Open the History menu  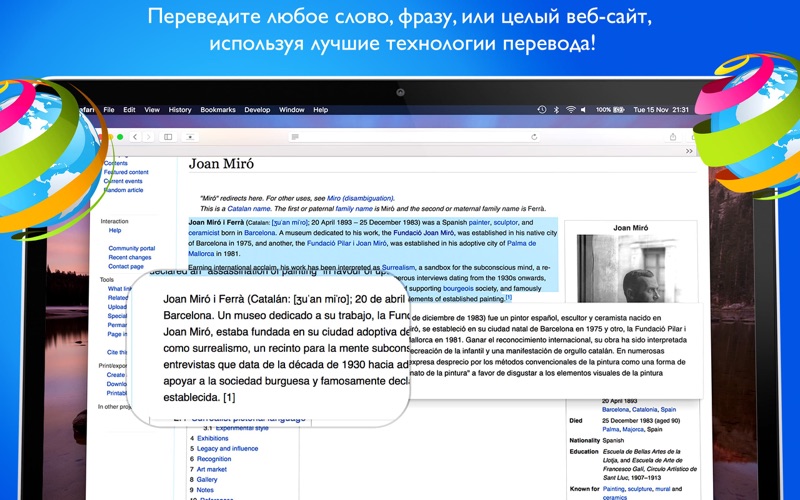(180, 110)
